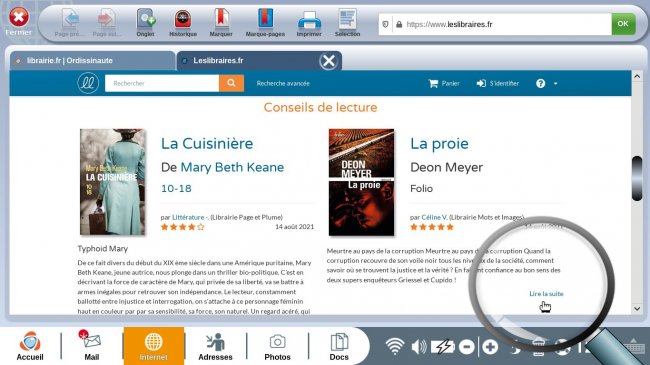Click the Imprimer printer icon
650x365 pixels.
coord(309,20)
